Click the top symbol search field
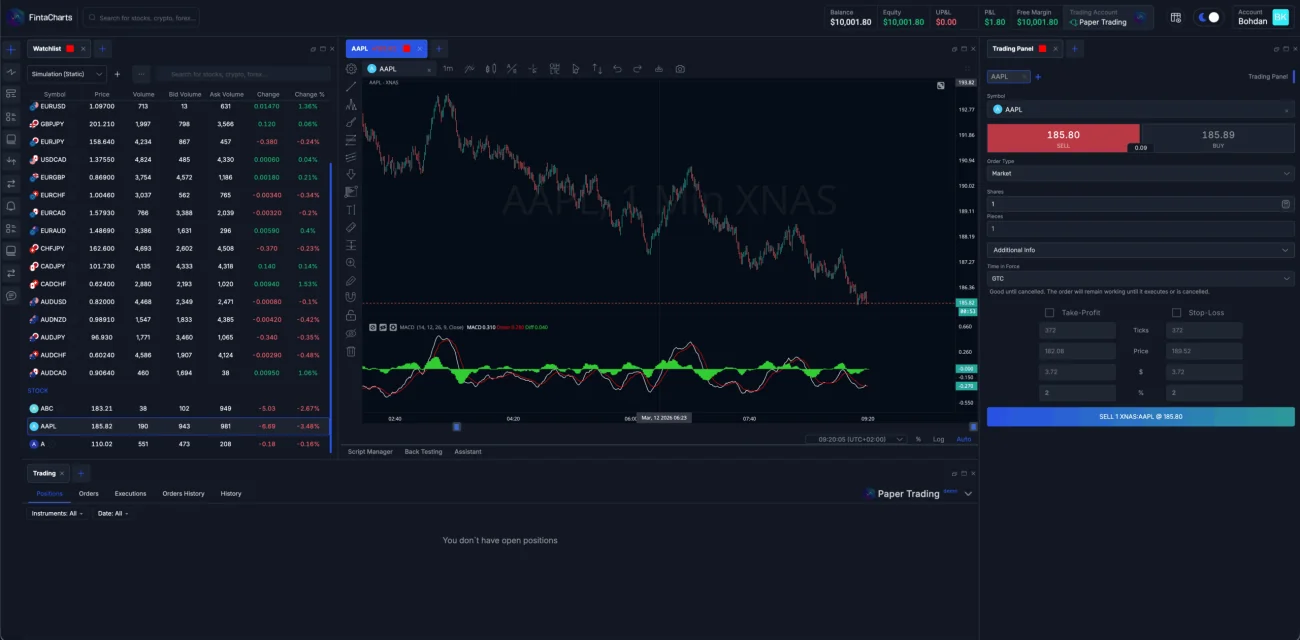 tap(141, 18)
